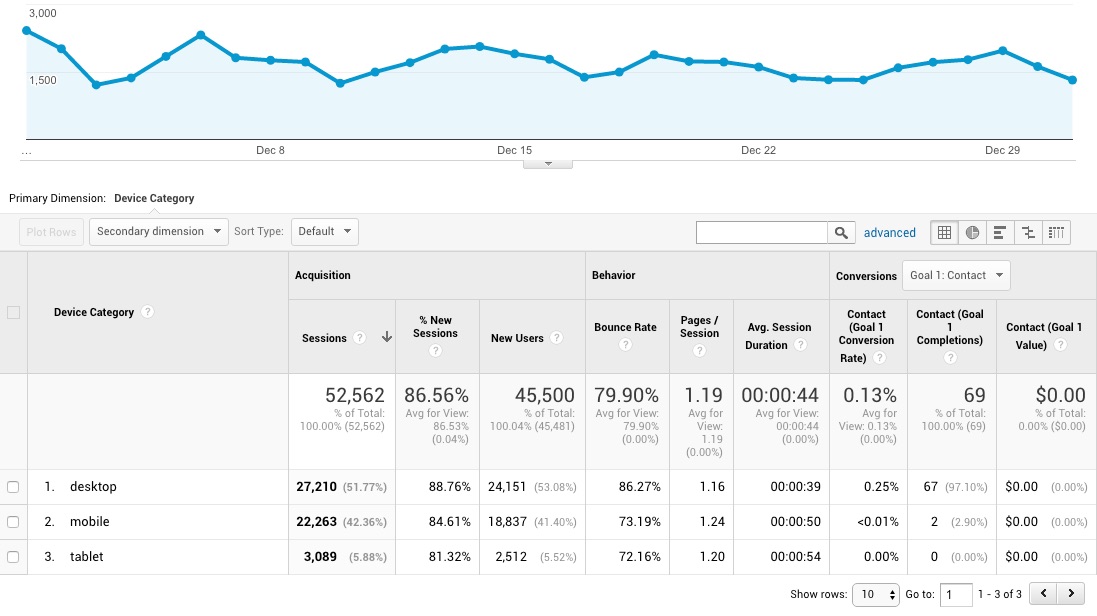The height and width of the screenshot is (616, 1097).
Task: Click the Bounce Rate help question mark
Action: coord(625,345)
